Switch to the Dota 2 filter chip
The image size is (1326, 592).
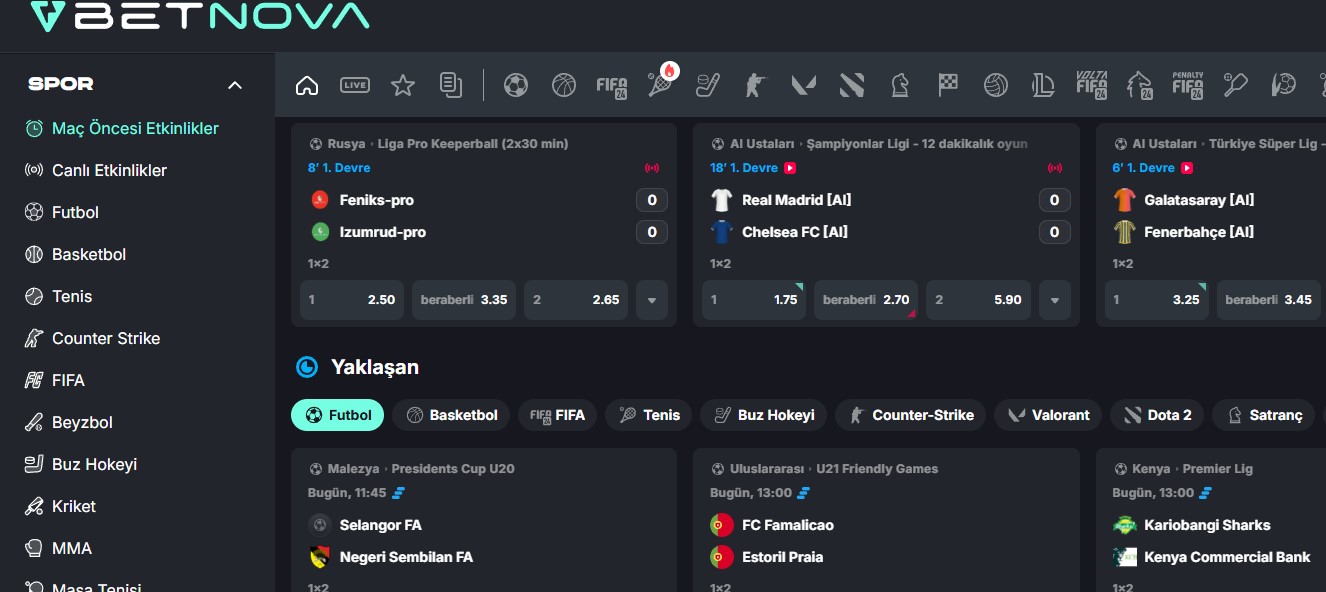[x=1156, y=415]
